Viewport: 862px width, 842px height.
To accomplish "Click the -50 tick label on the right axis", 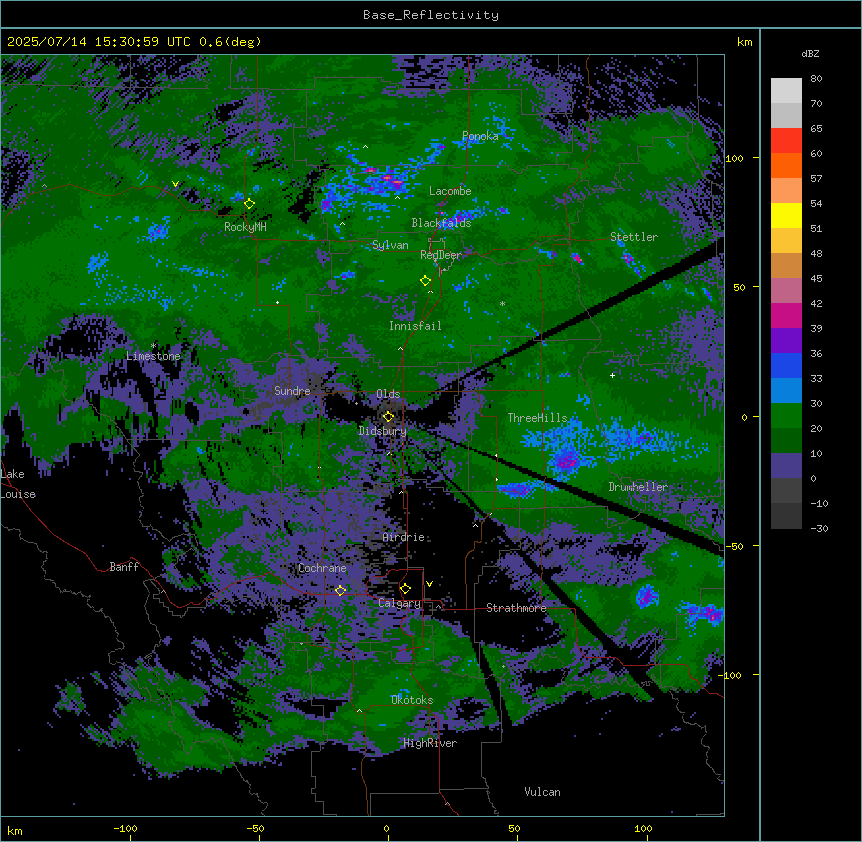I will [734, 546].
